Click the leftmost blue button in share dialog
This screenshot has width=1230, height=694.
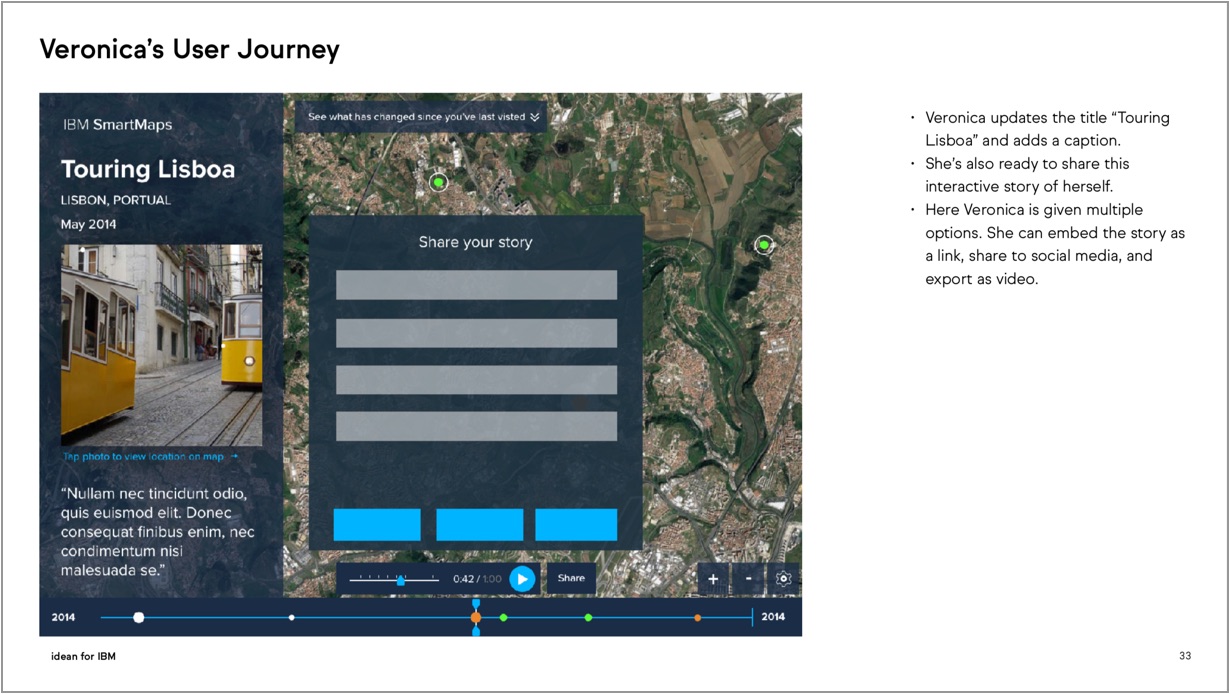point(377,525)
